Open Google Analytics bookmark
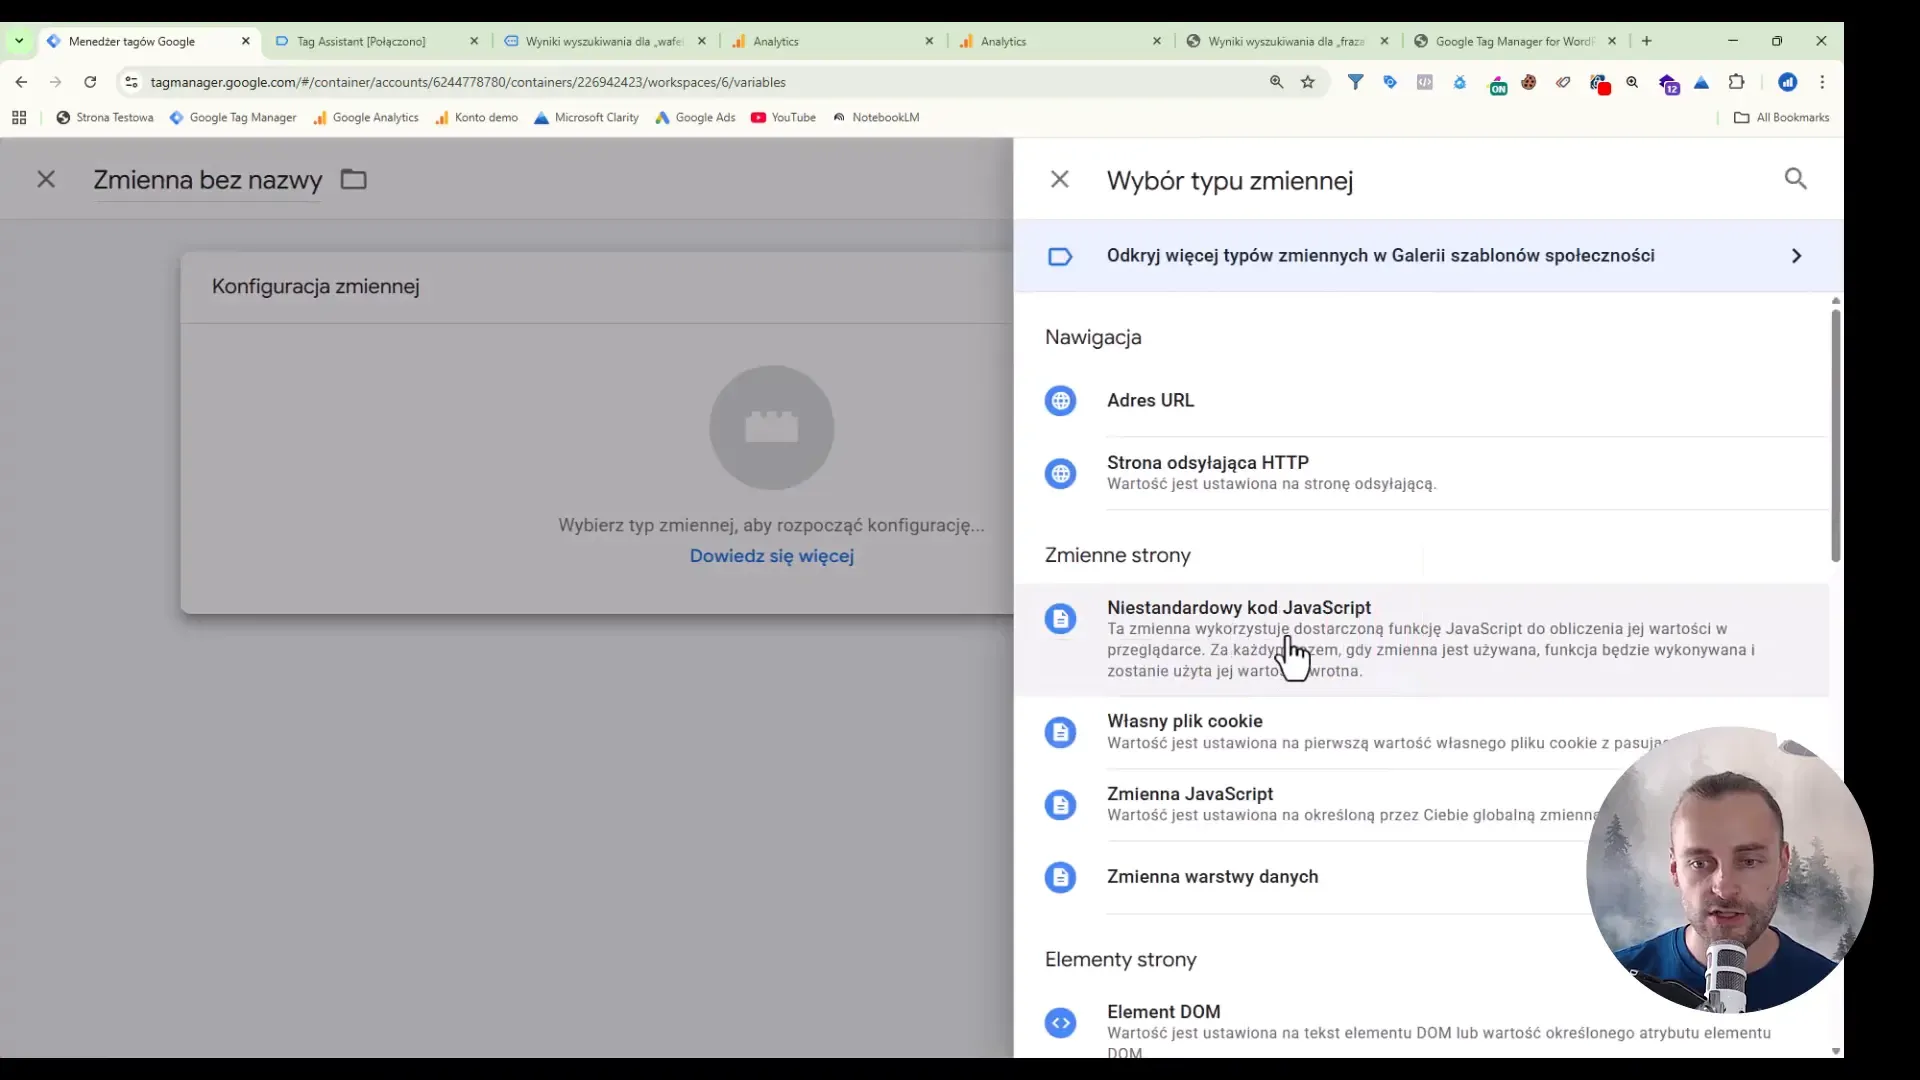The height and width of the screenshot is (1080, 1920). pyautogui.click(x=366, y=117)
